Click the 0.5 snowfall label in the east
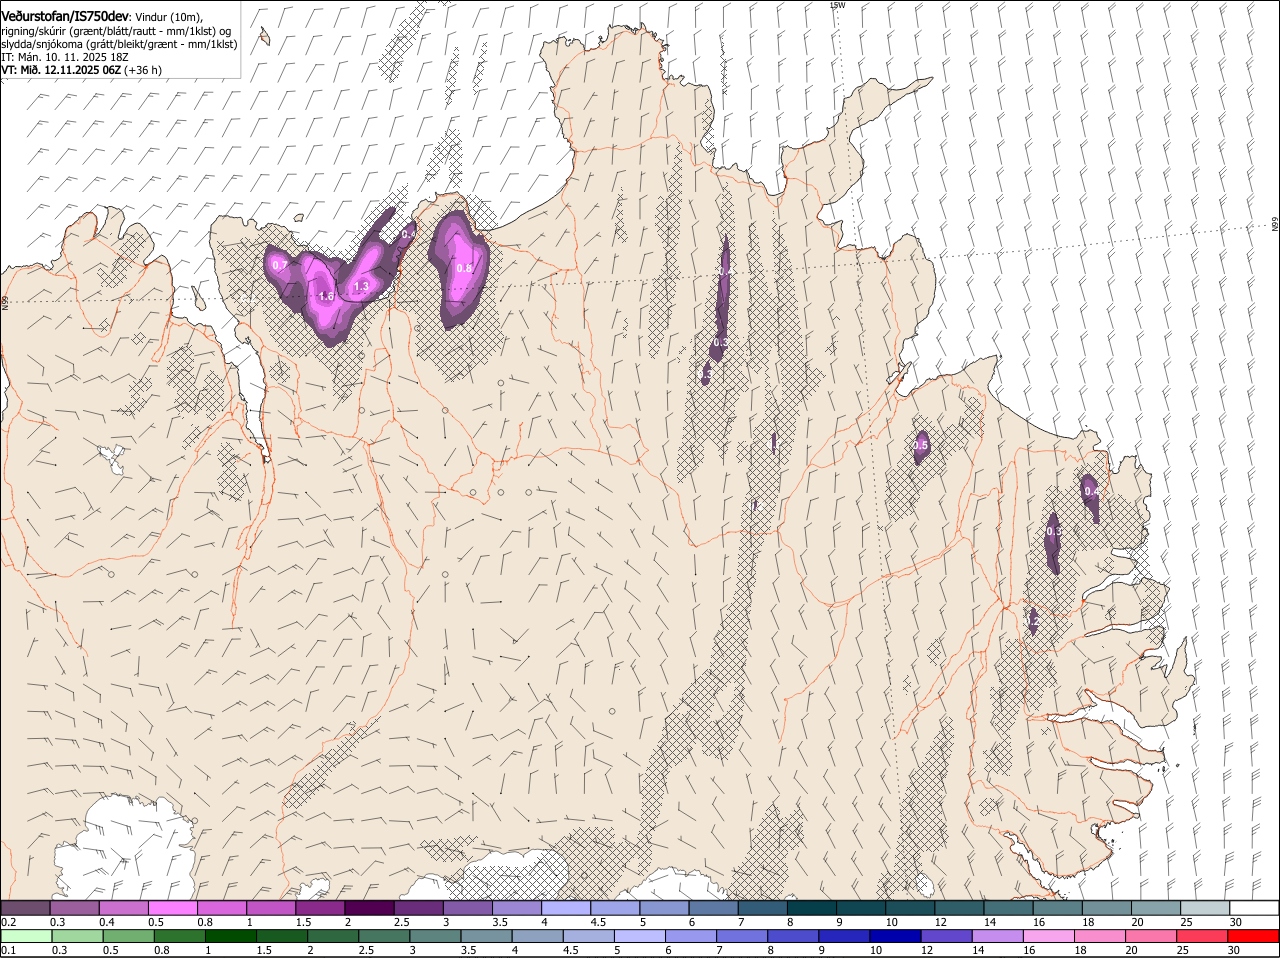1280x958 pixels. click(x=922, y=445)
